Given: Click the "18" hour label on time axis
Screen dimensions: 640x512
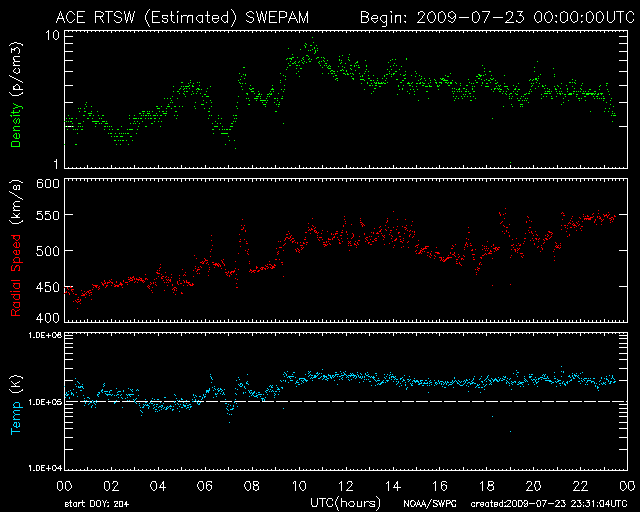Looking at the screenshot, I should point(487,486).
